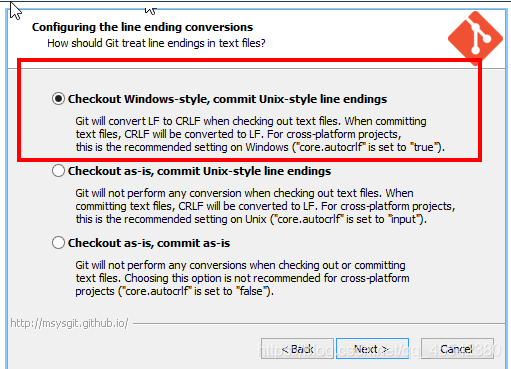Click the 'recommended setting on Unix' description line
Viewport: 511px width, 369px height.
(x=251, y=219)
